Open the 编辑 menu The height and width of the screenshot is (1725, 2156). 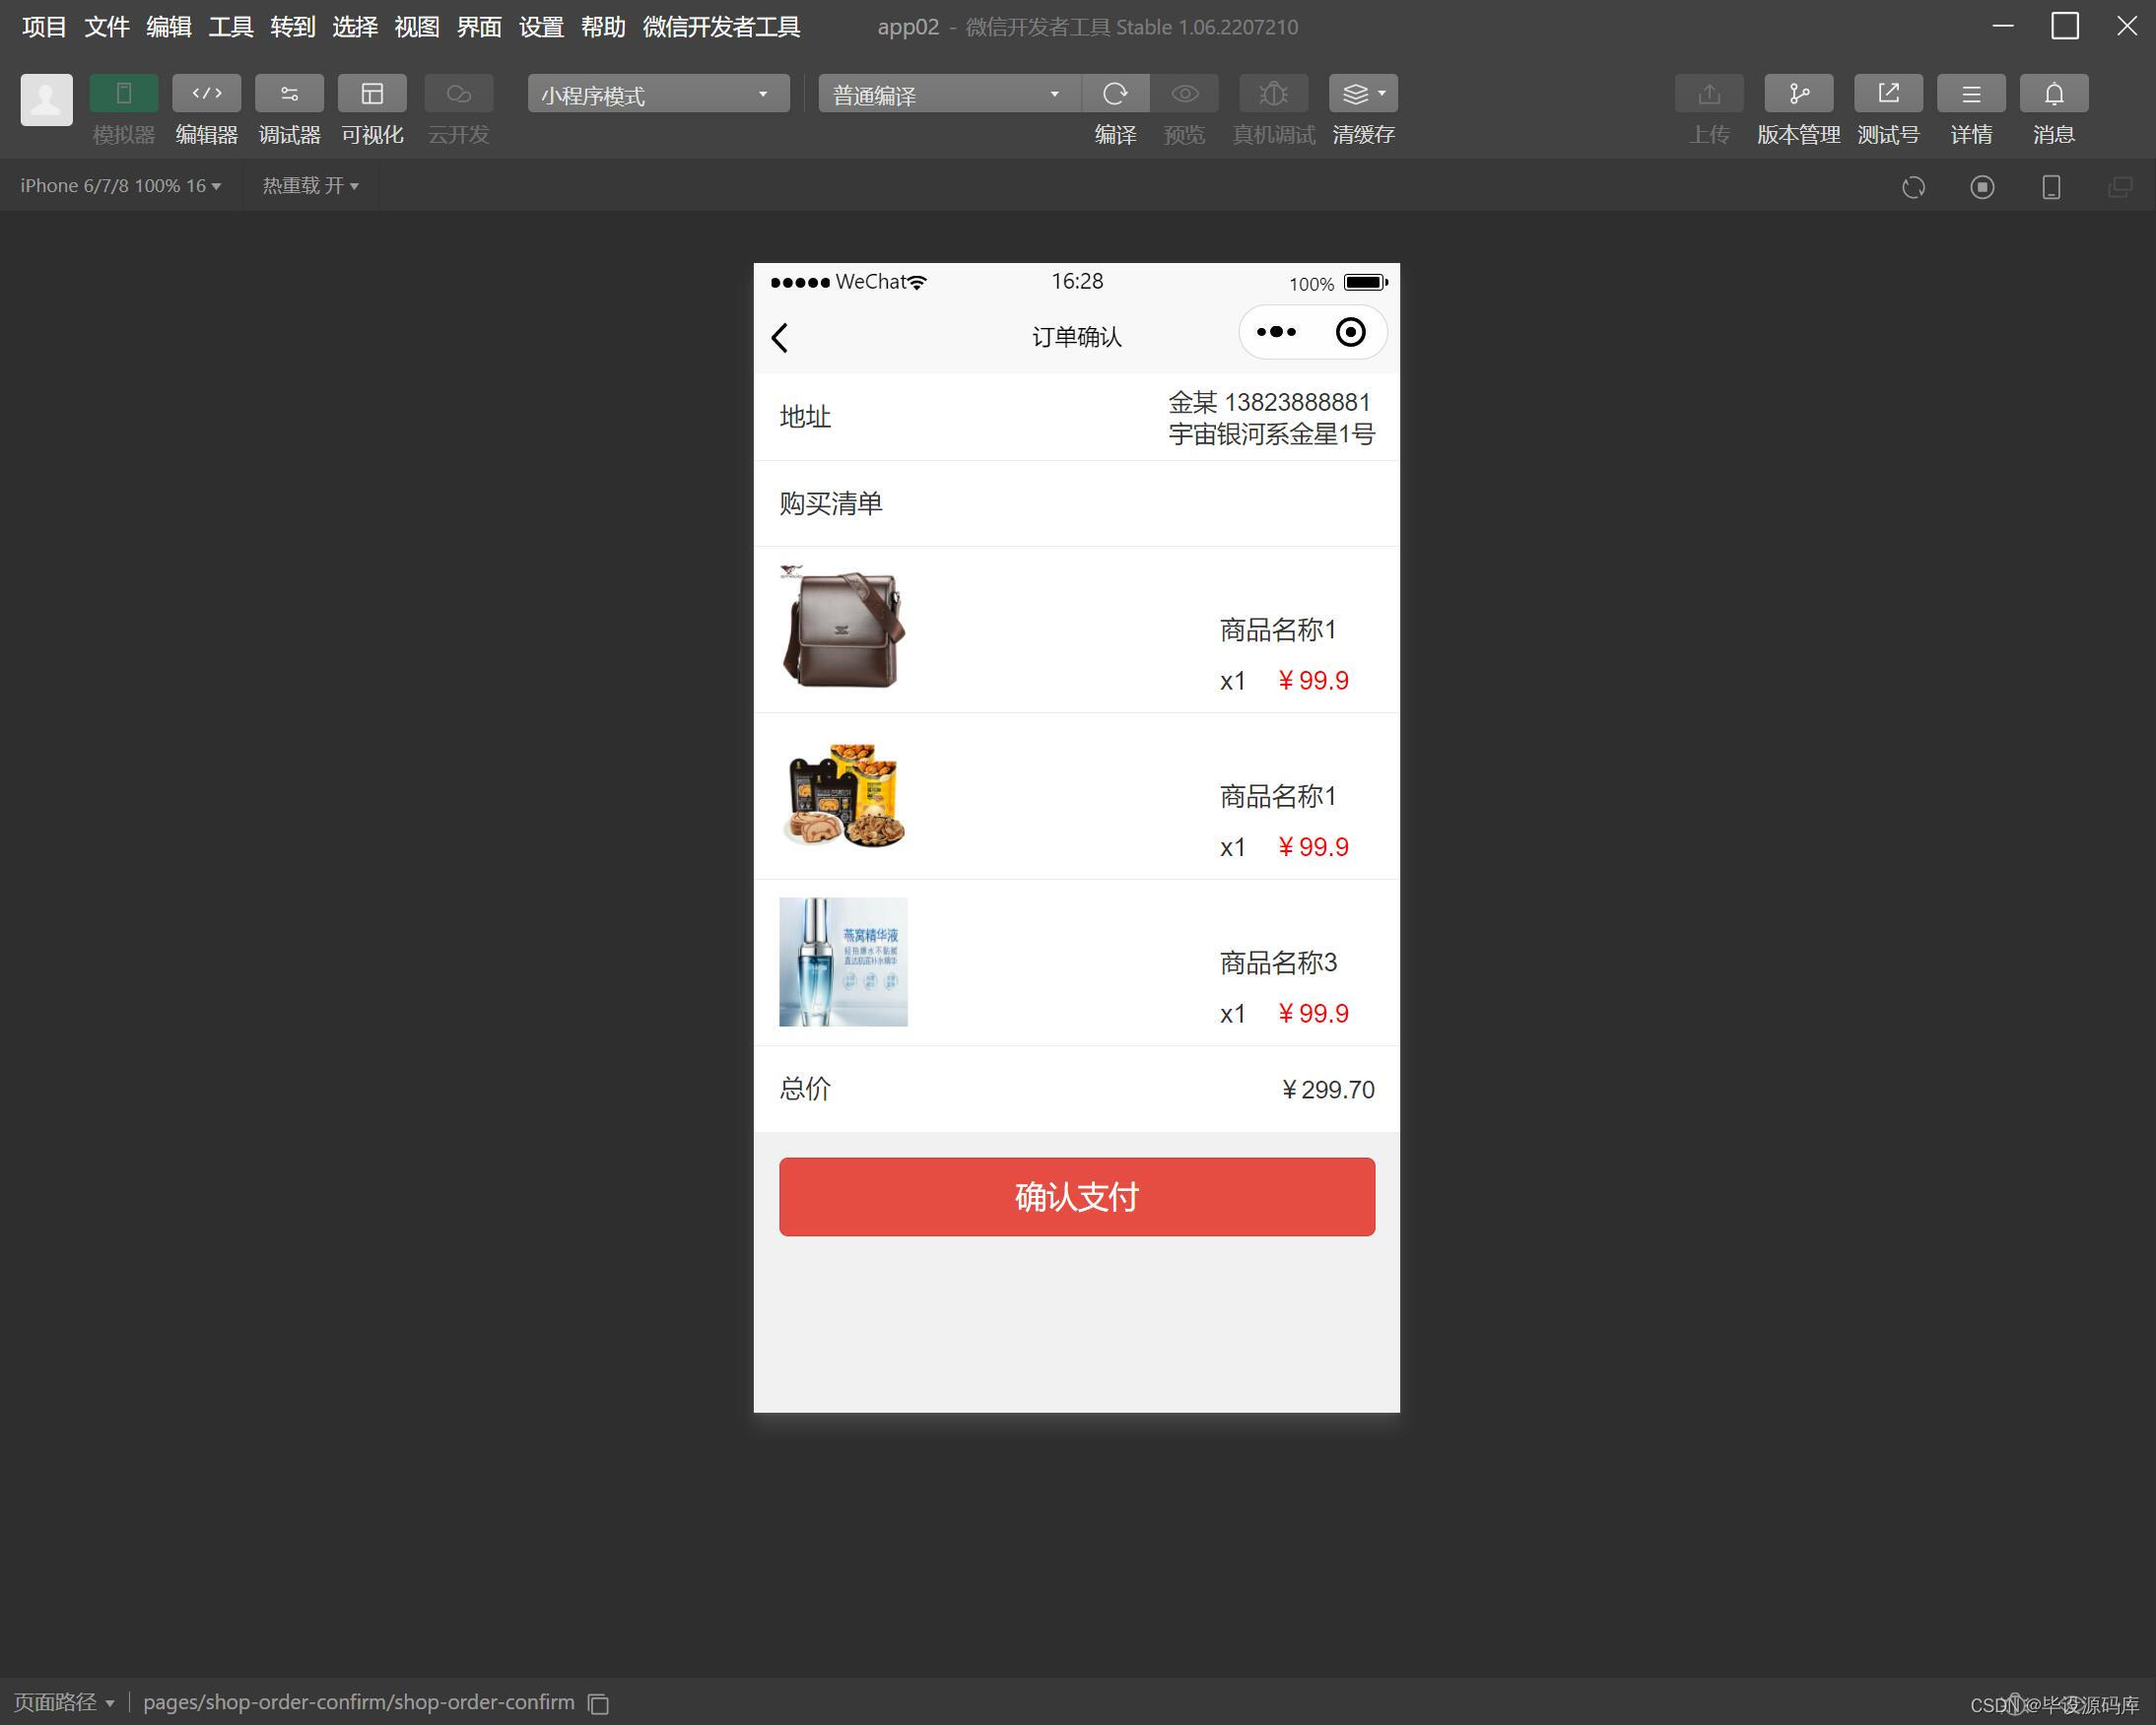pos(168,27)
